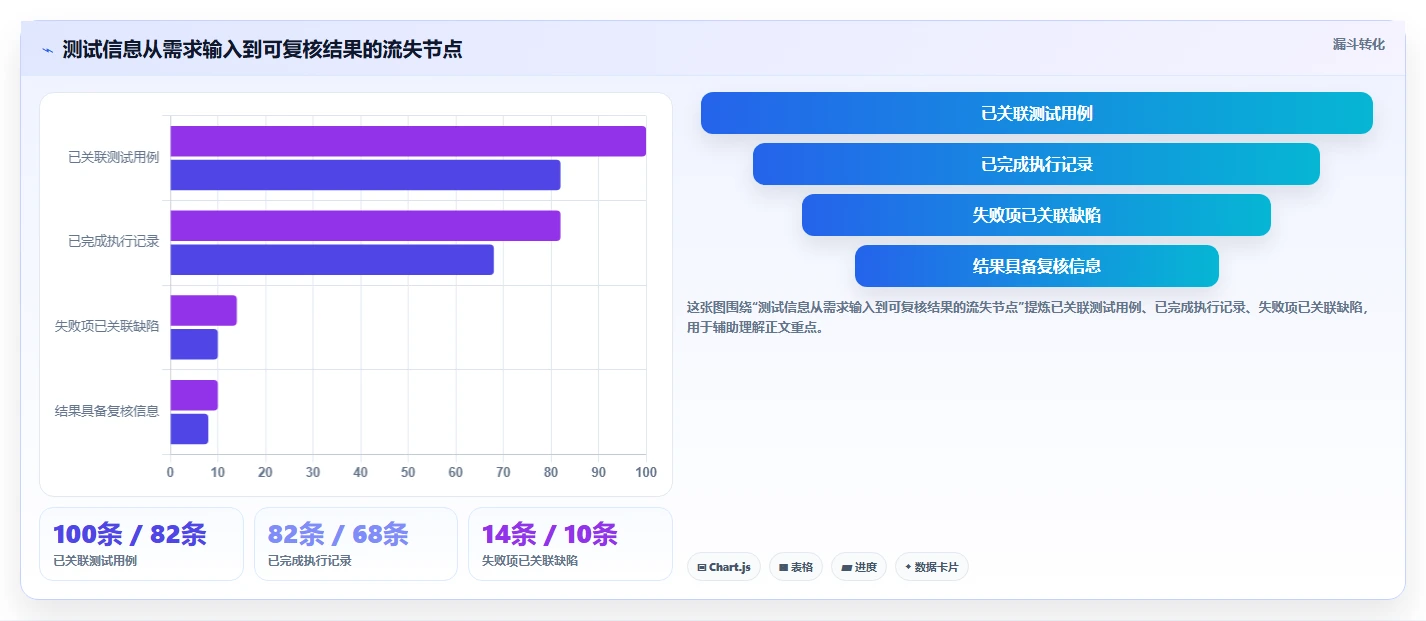The width and height of the screenshot is (1426, 621).
Task: Click the x-axis tick label 70
Action: pyautogui.click(x=503, y=472)
